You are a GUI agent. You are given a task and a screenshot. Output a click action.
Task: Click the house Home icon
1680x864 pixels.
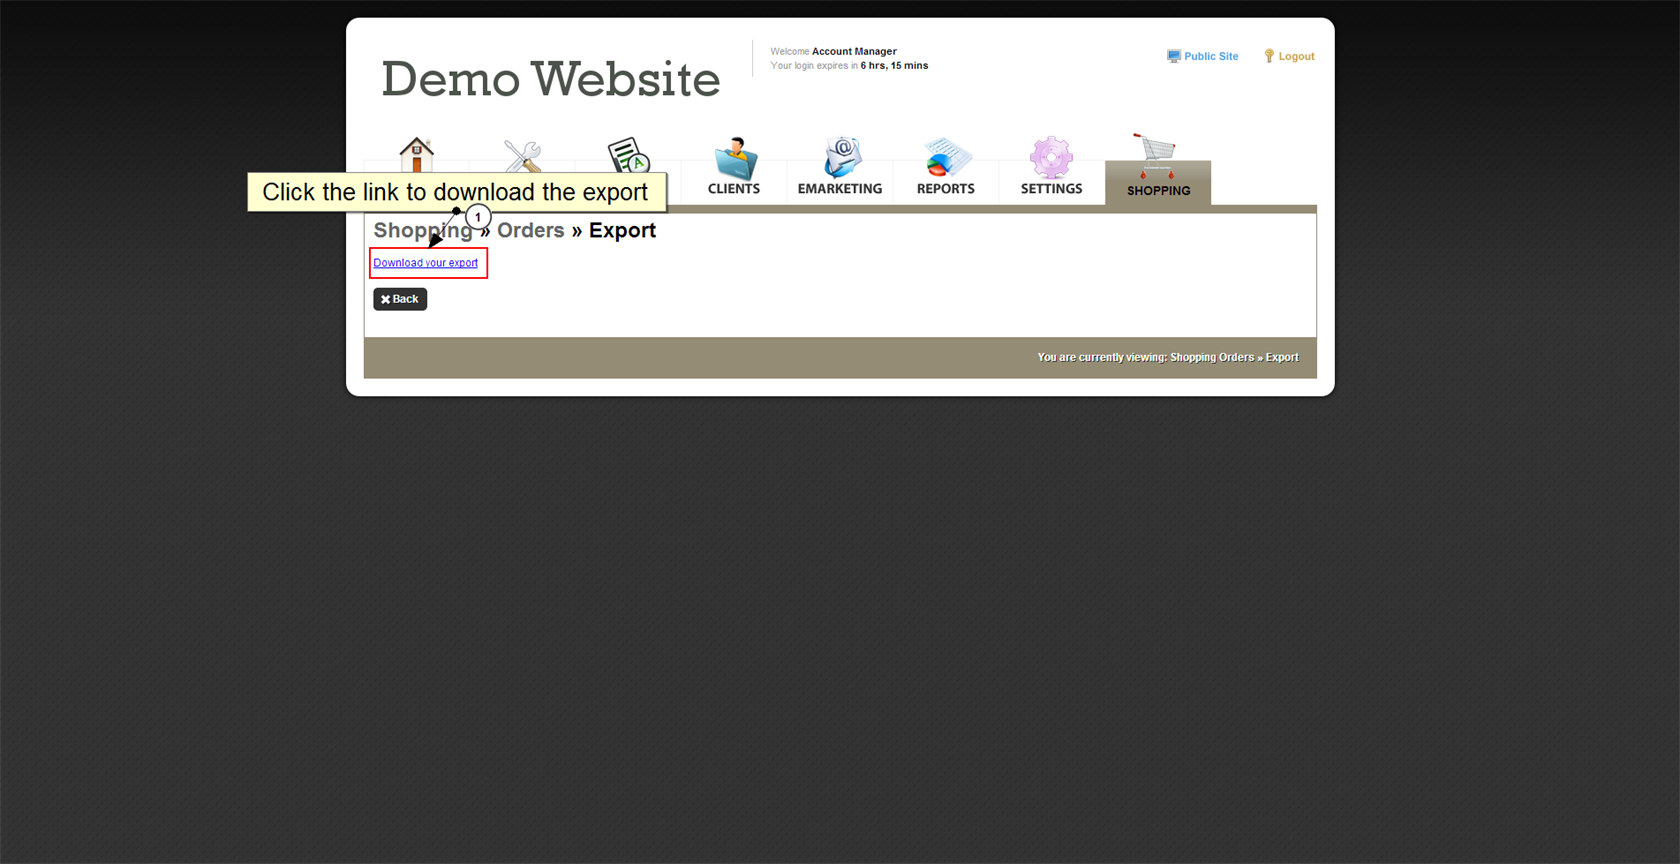tap(416, 154)
